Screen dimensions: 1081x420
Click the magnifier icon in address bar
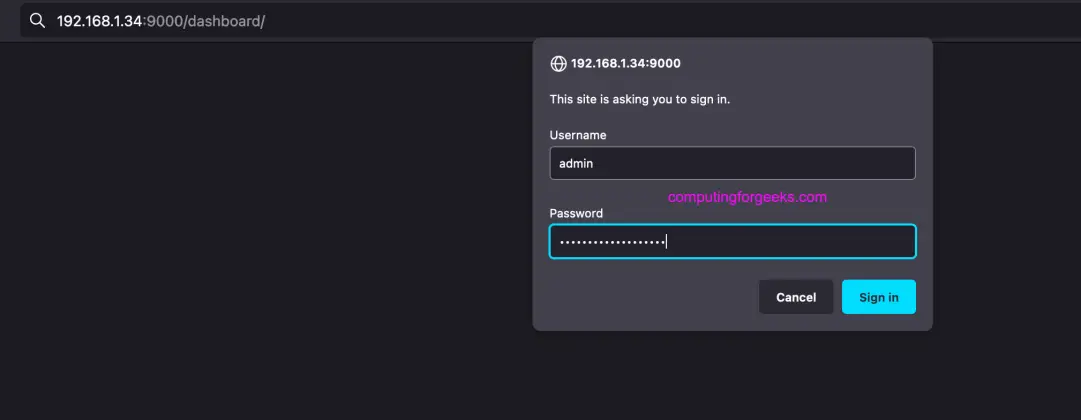click(x=37, y=21)
